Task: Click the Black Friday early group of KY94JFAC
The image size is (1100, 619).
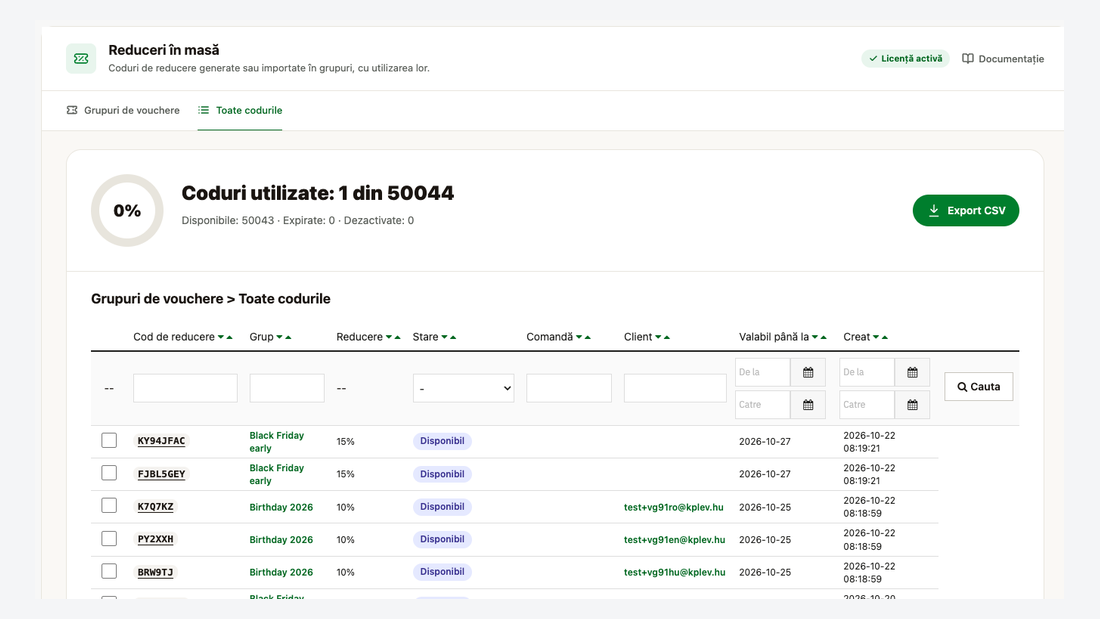Action: click(x=276, y=442)
